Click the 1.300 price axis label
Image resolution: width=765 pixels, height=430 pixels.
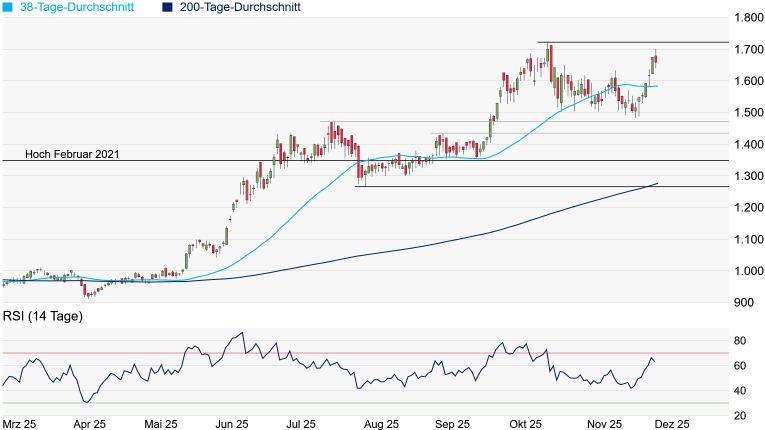(747, 176)
